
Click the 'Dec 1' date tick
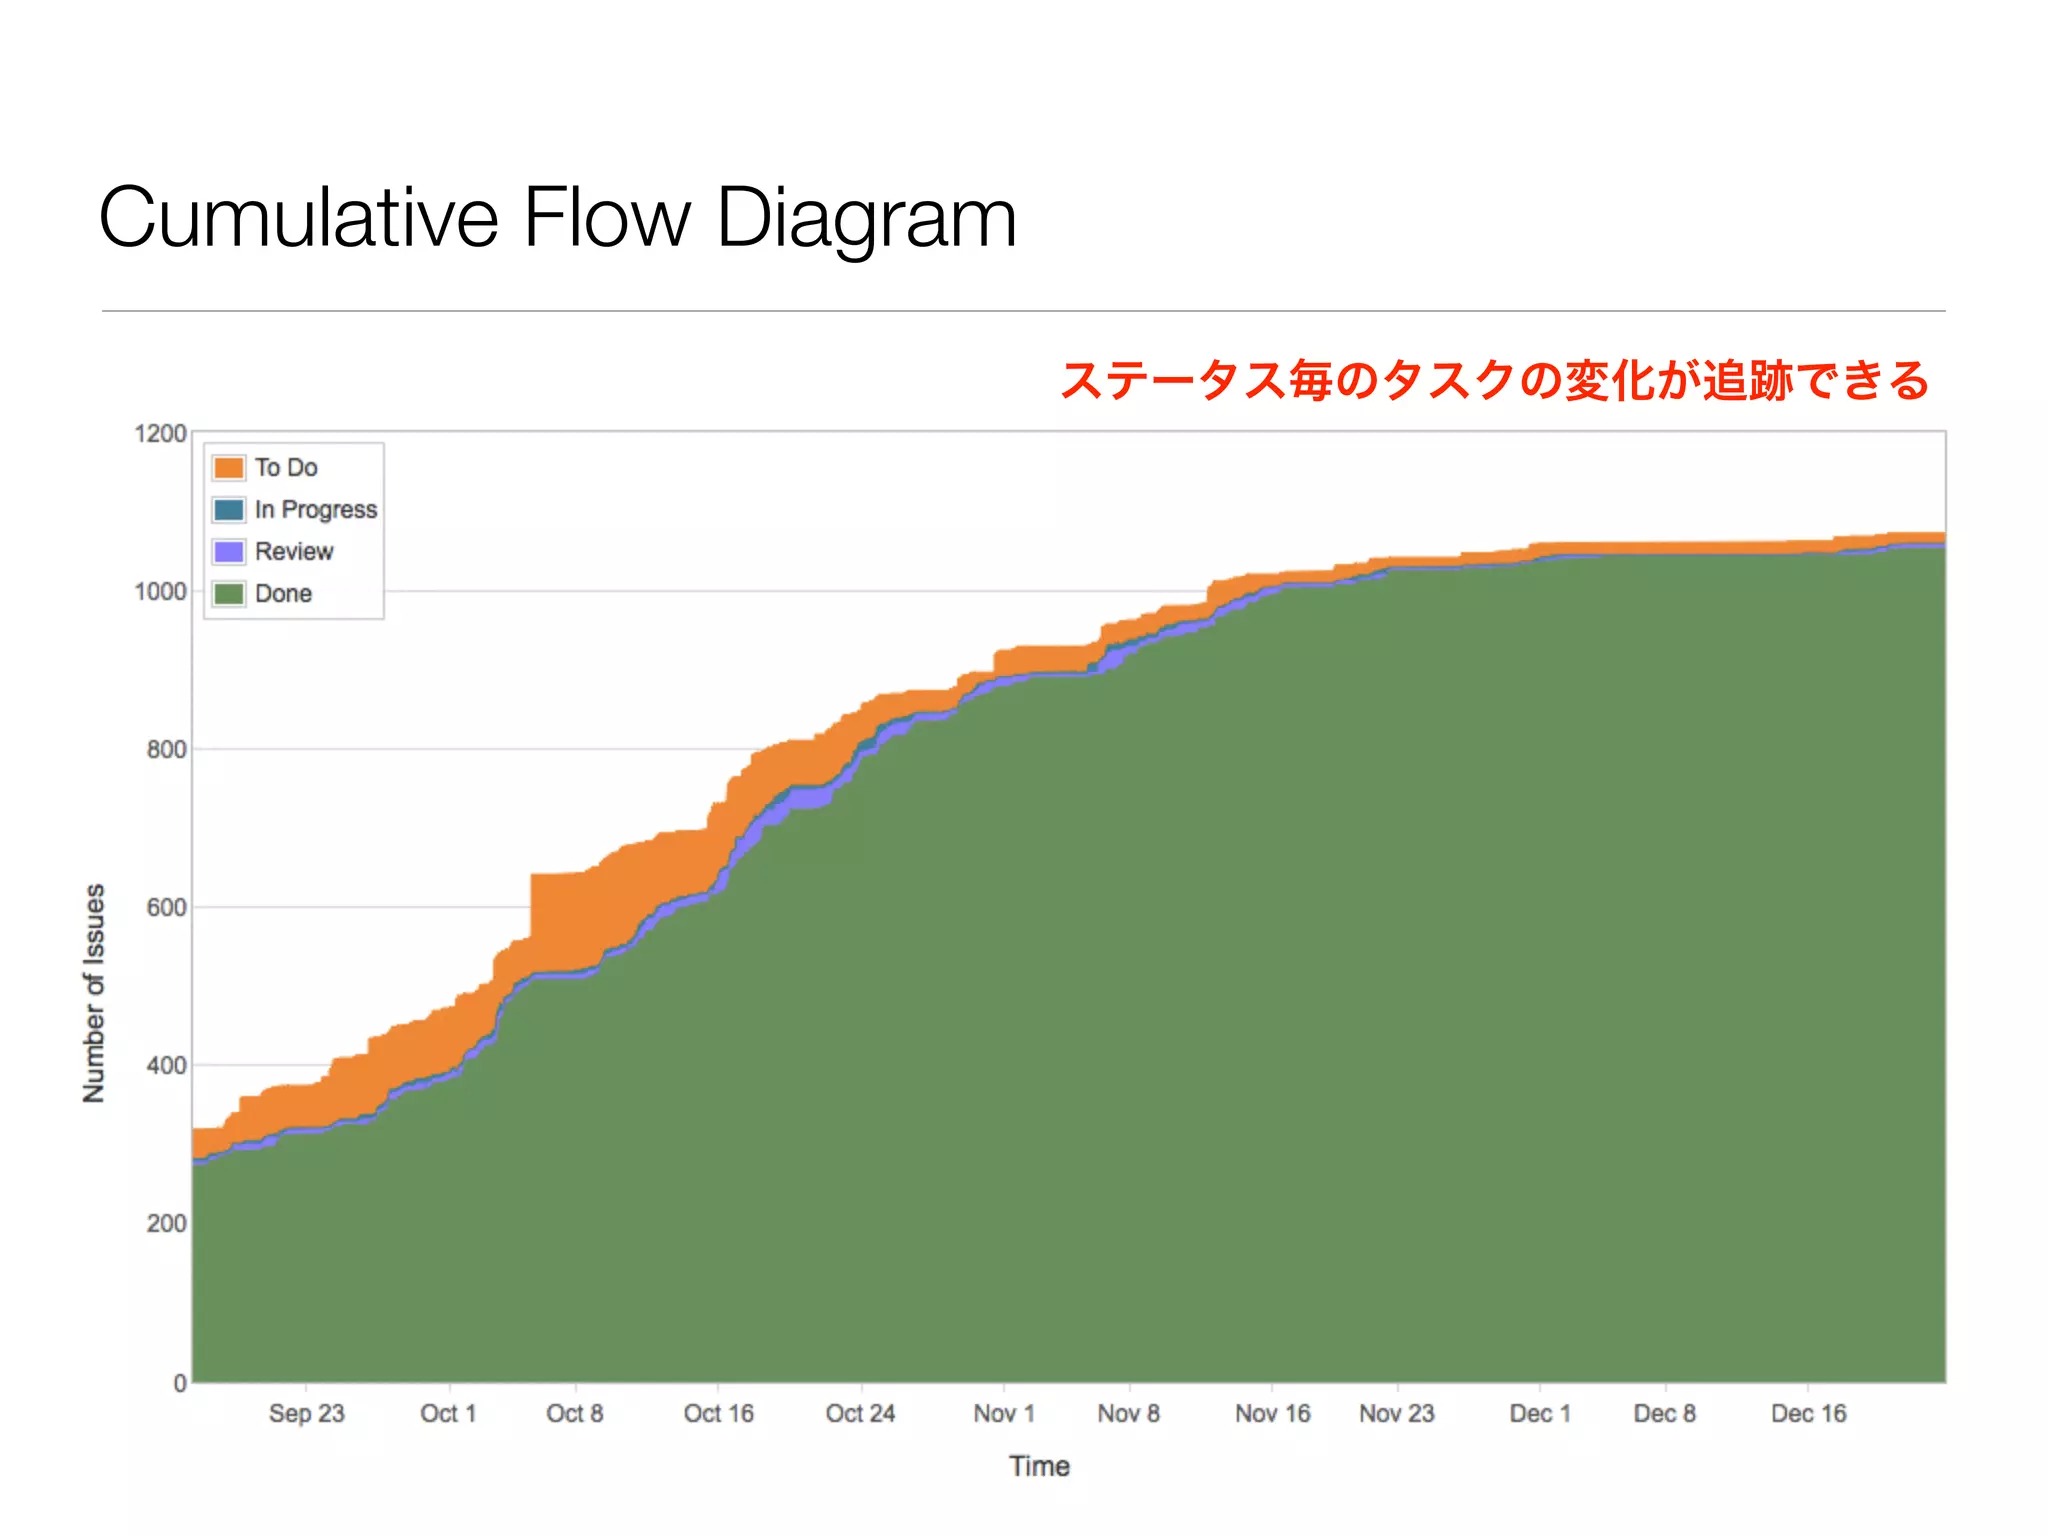1540,1414
